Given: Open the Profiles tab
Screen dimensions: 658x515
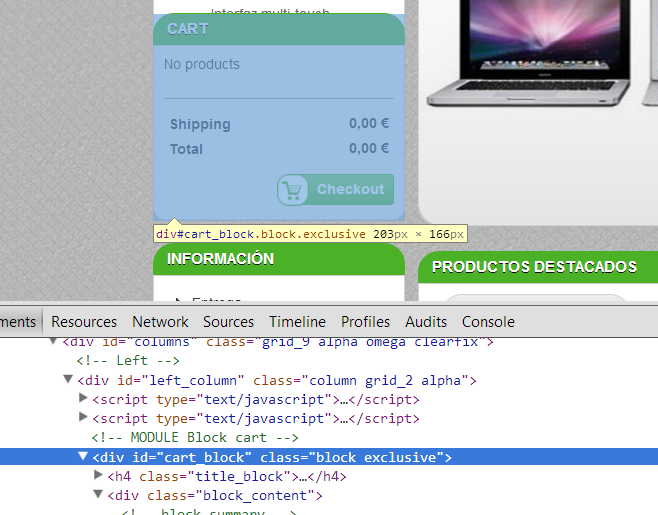Looking at the screenshot, I should pos(365,322).
